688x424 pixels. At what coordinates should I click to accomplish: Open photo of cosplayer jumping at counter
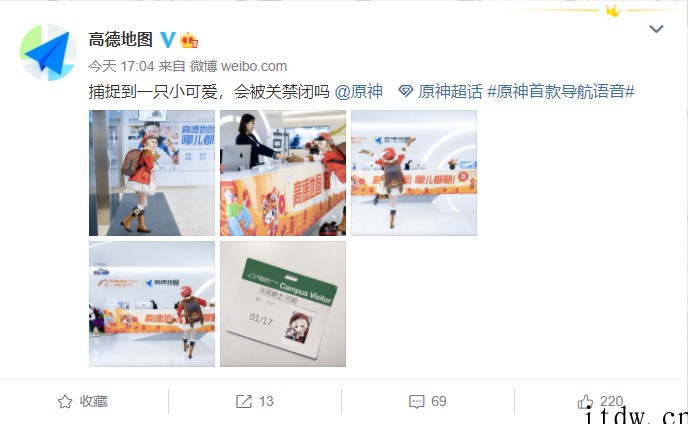coord(414,173)
